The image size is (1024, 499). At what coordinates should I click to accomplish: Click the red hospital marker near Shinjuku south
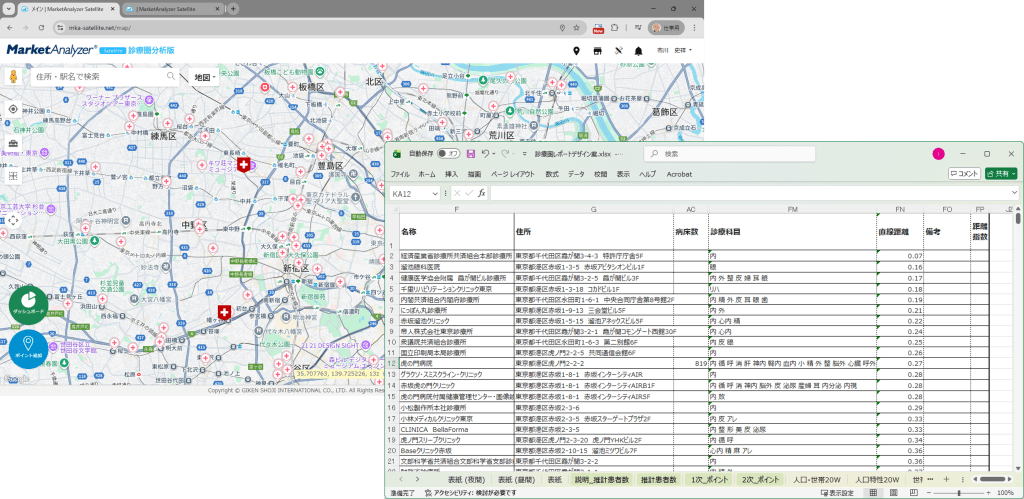(x=224, y=312)
